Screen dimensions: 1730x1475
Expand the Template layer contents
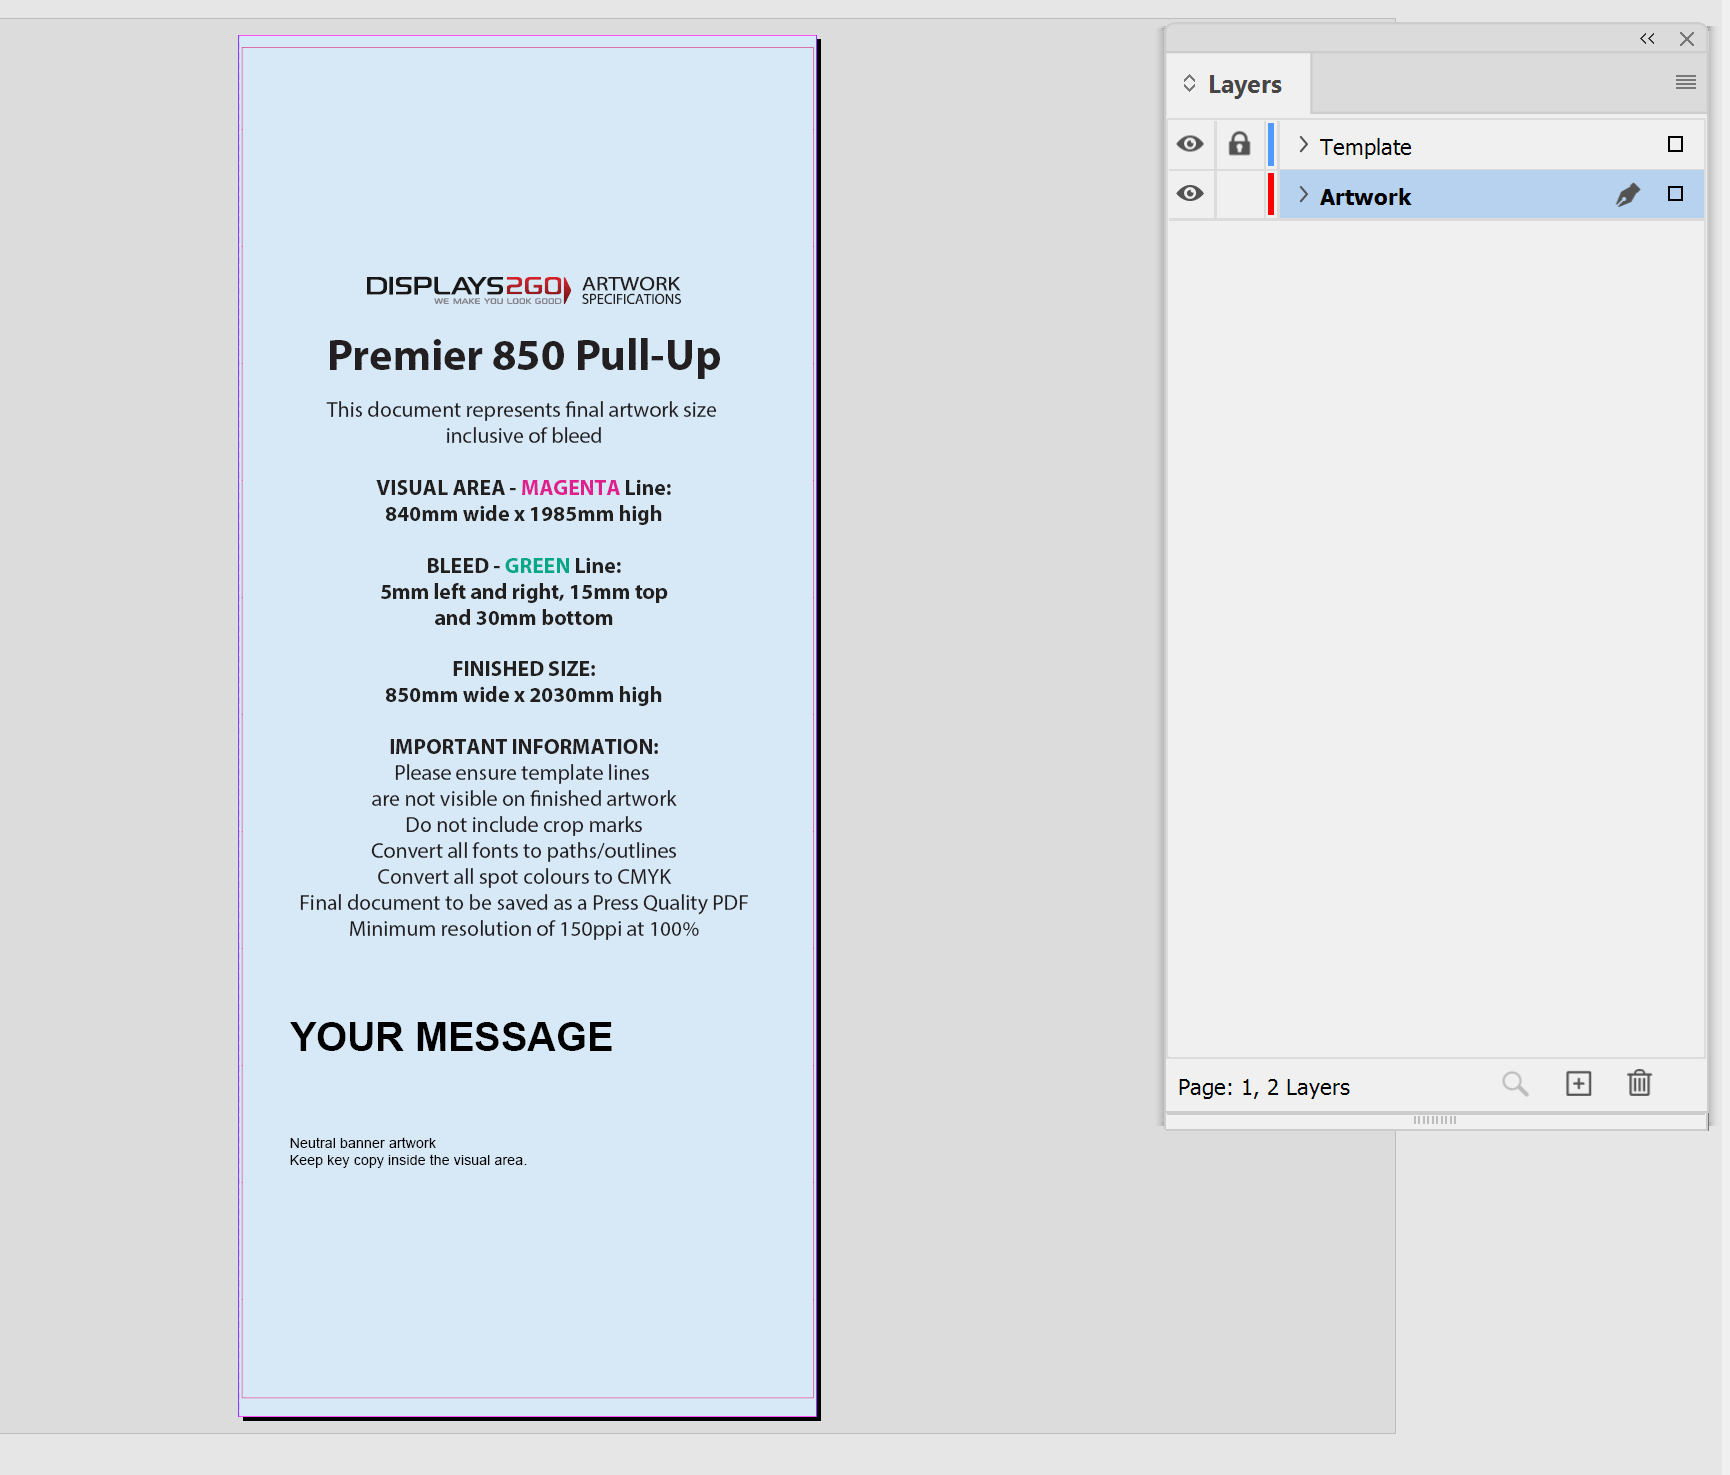[1303, 145]
